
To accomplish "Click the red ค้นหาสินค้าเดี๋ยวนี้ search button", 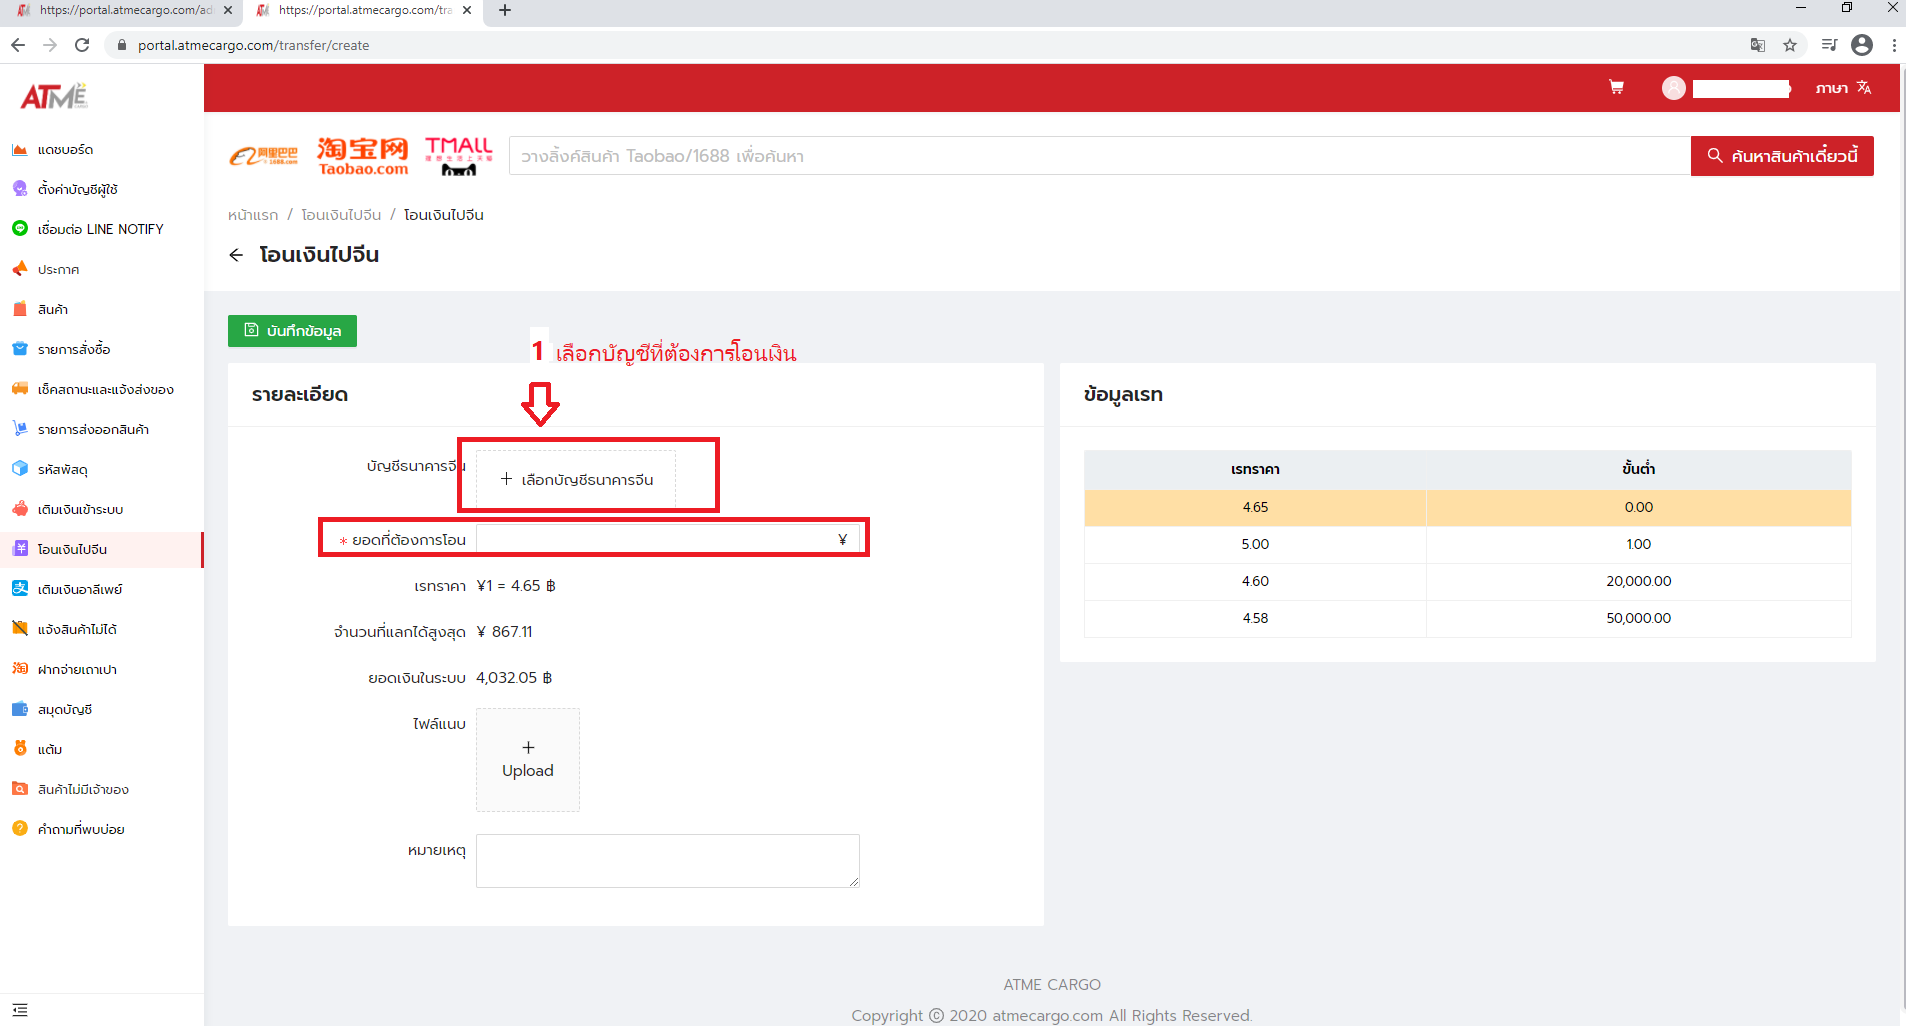I will [1782, 156].
